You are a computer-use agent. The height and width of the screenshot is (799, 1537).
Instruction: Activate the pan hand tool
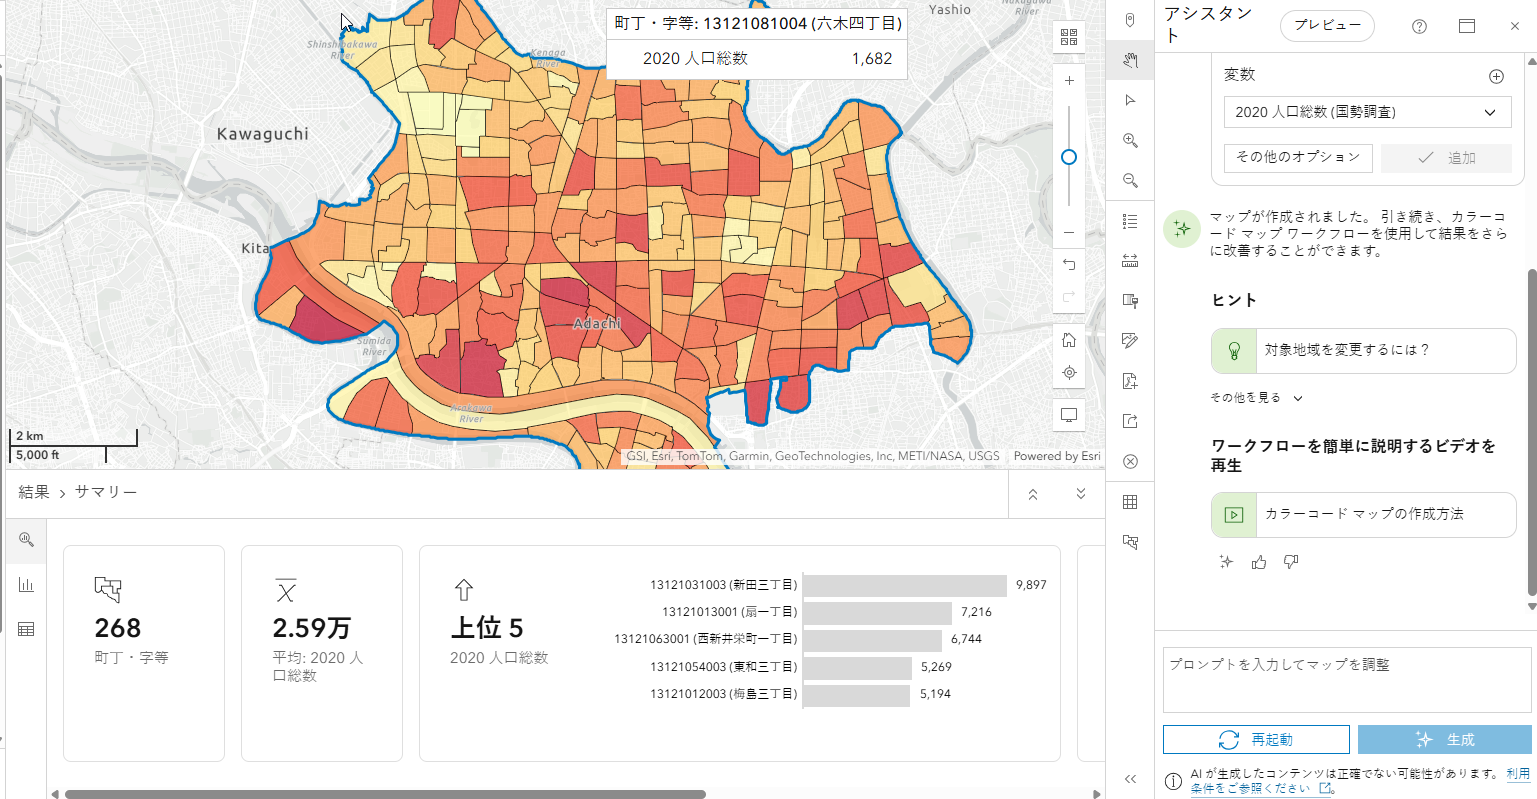click(1130, 61)
